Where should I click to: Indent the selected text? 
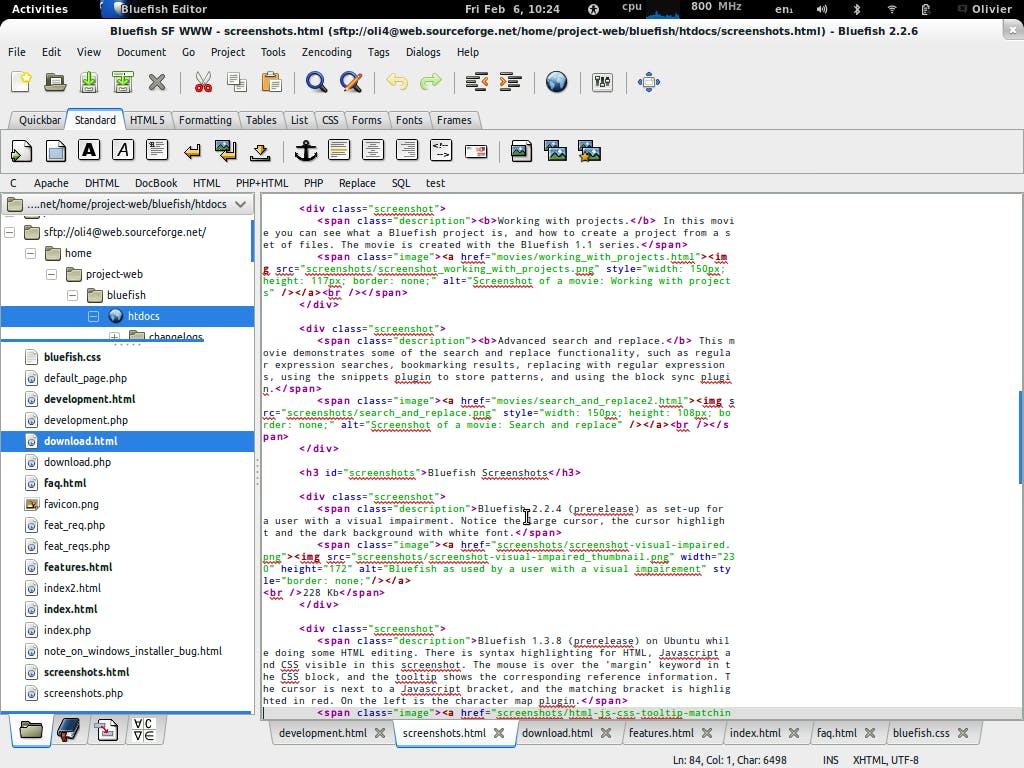(x=511, y=82)
